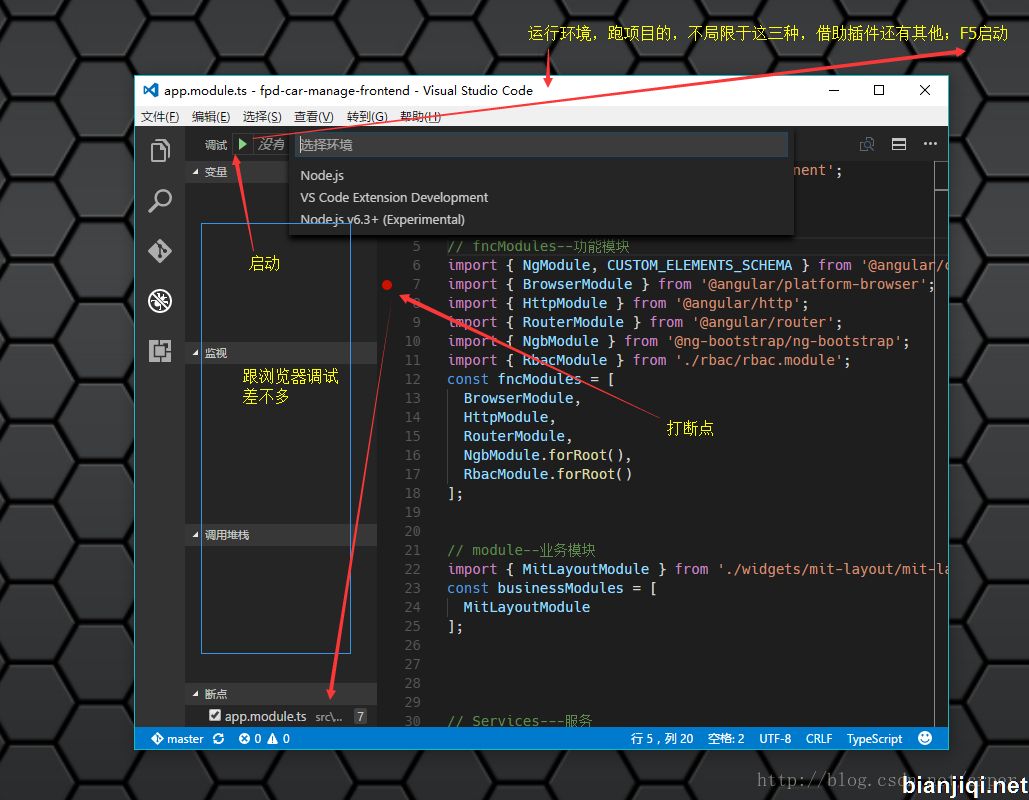Select Node.js environment option
Viewport: 1029px width, 800px height.
pyautogui.click(x=541, y=175)
